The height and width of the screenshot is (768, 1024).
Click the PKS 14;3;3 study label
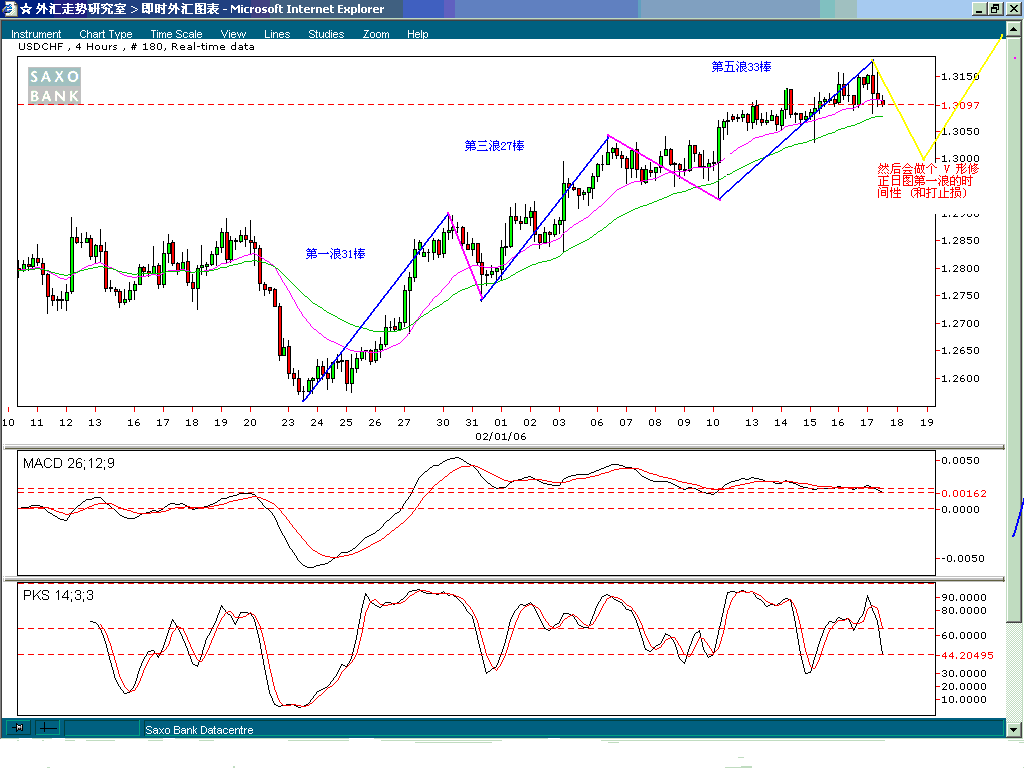tap(58, 595)
